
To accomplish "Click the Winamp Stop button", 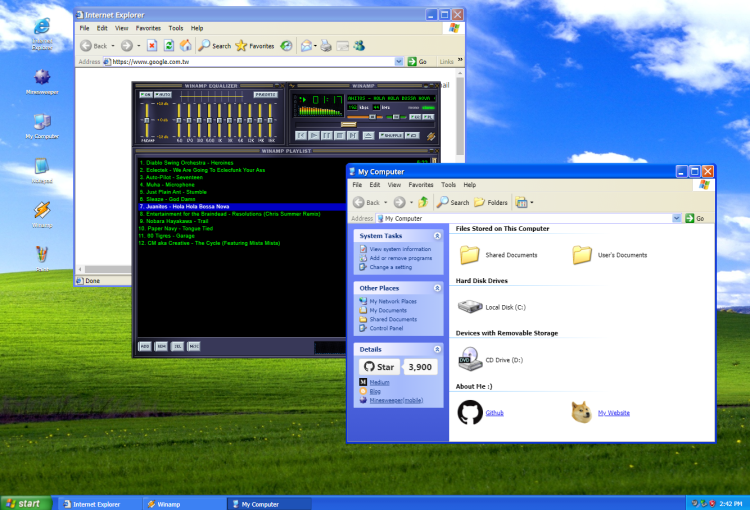I will [x=340, y=135].
